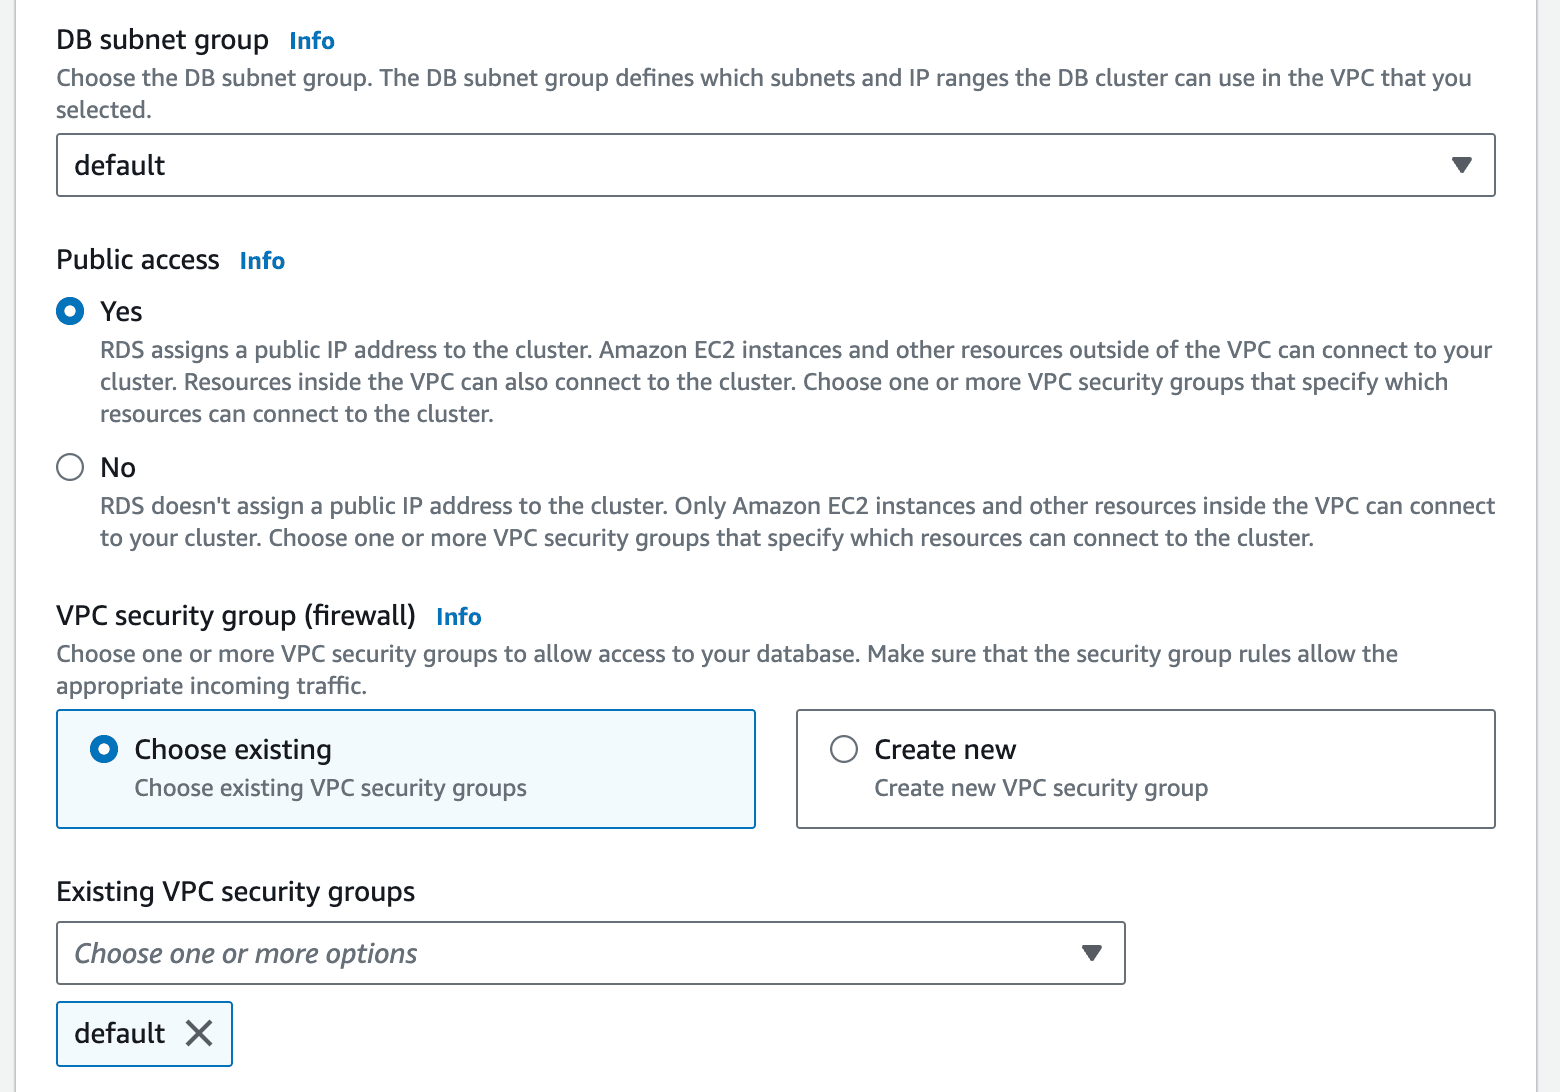Viewport: 1560px width, 1092px height.
Task: Select Yes for Public access
Action: pyautogui.click(x=70, y=311)
